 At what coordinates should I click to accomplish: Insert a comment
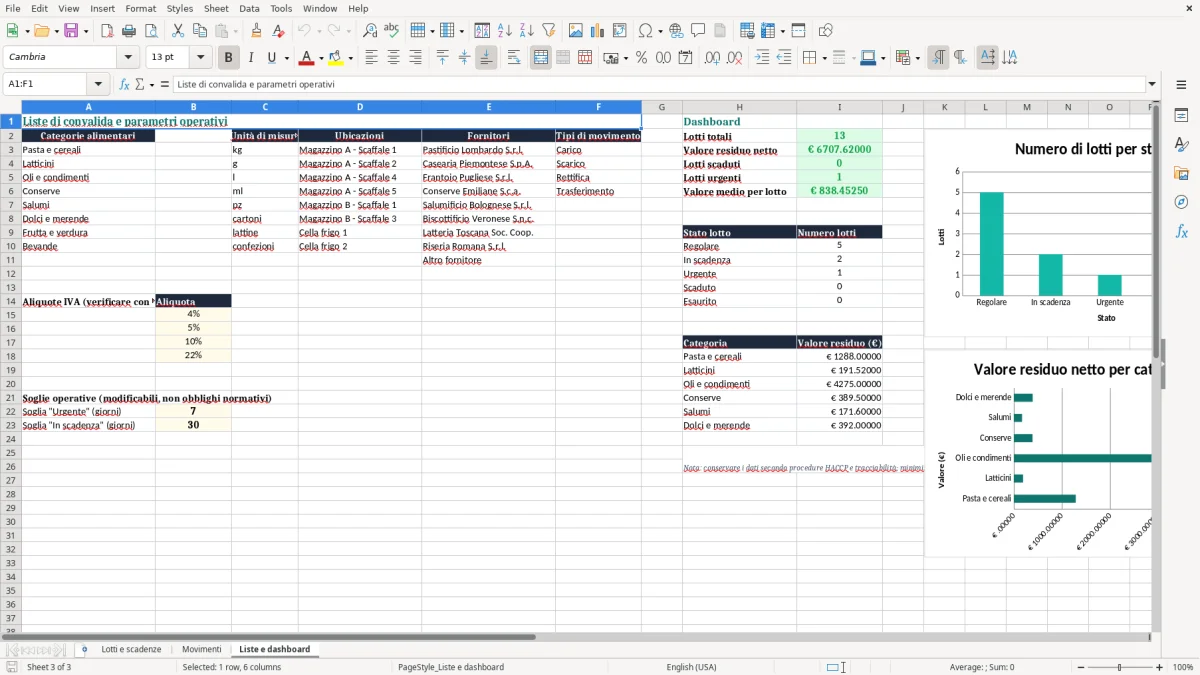point(698,31)
